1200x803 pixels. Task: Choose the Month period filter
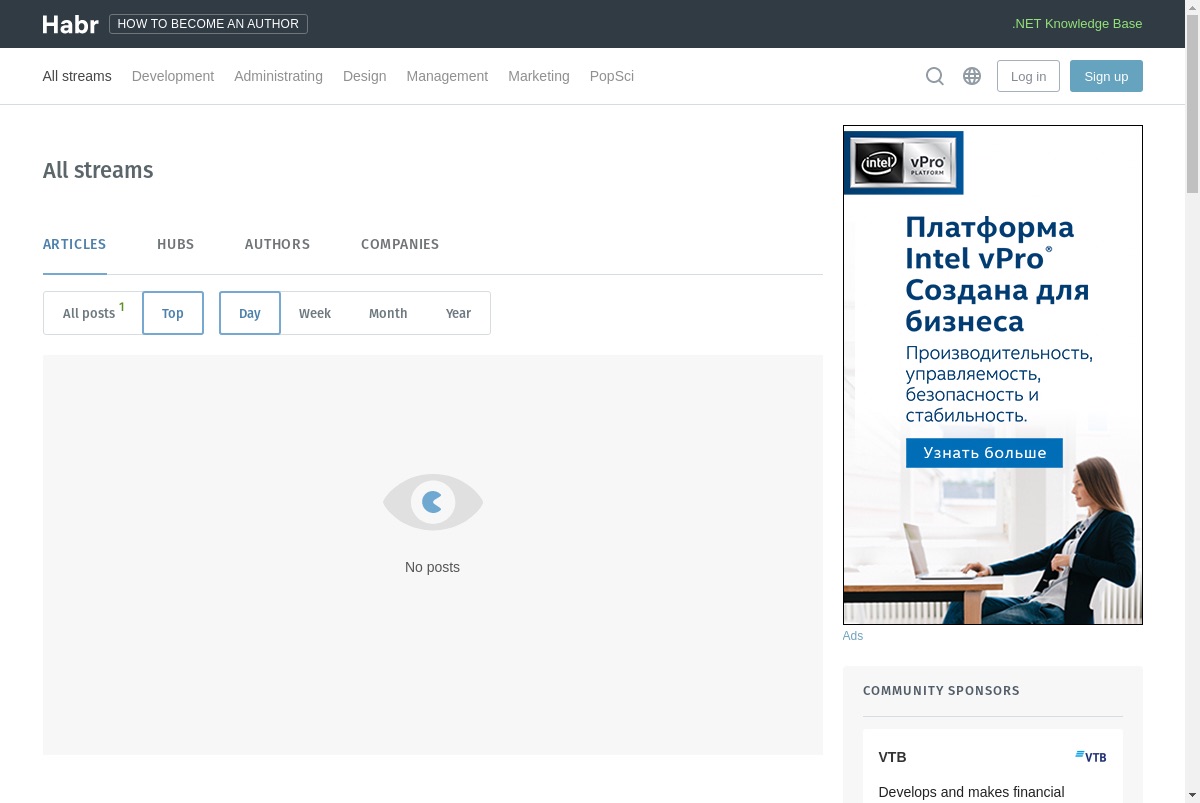tap(388, 313)
